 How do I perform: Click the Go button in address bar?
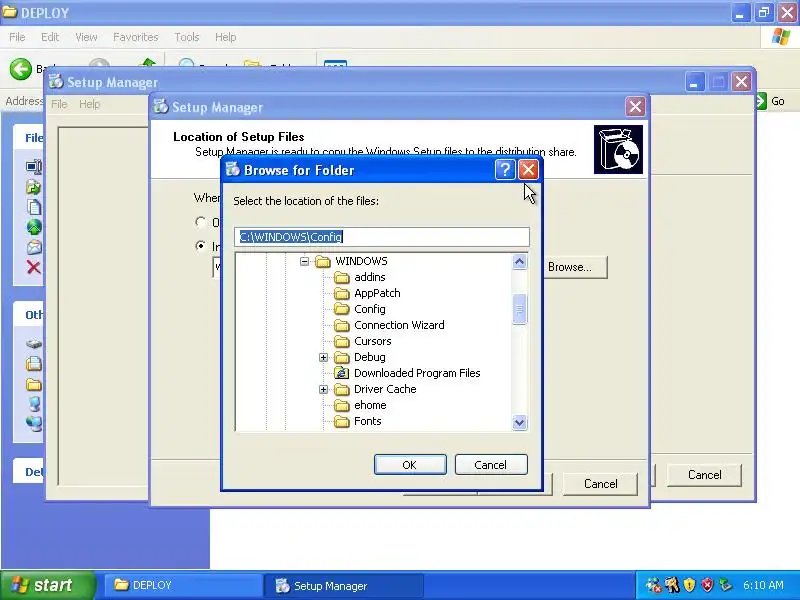[x=770, y=101]
